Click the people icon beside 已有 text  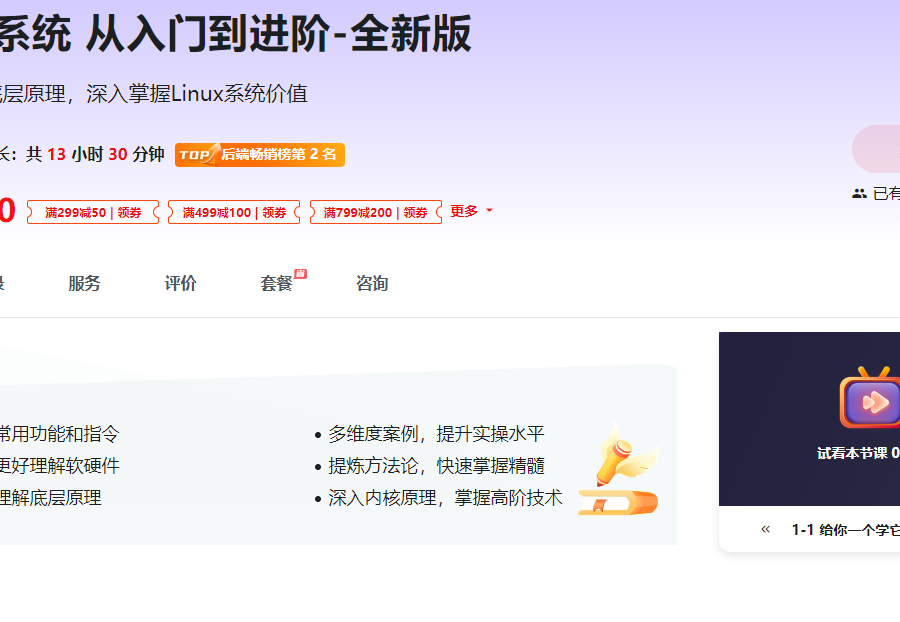tap(861, 194)
